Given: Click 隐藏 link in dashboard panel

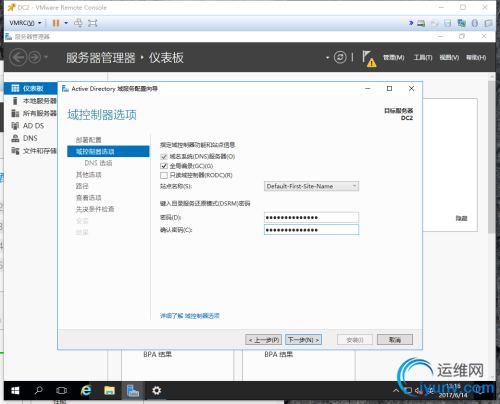Looking at the screenshot, I should [x=461, y=218].
